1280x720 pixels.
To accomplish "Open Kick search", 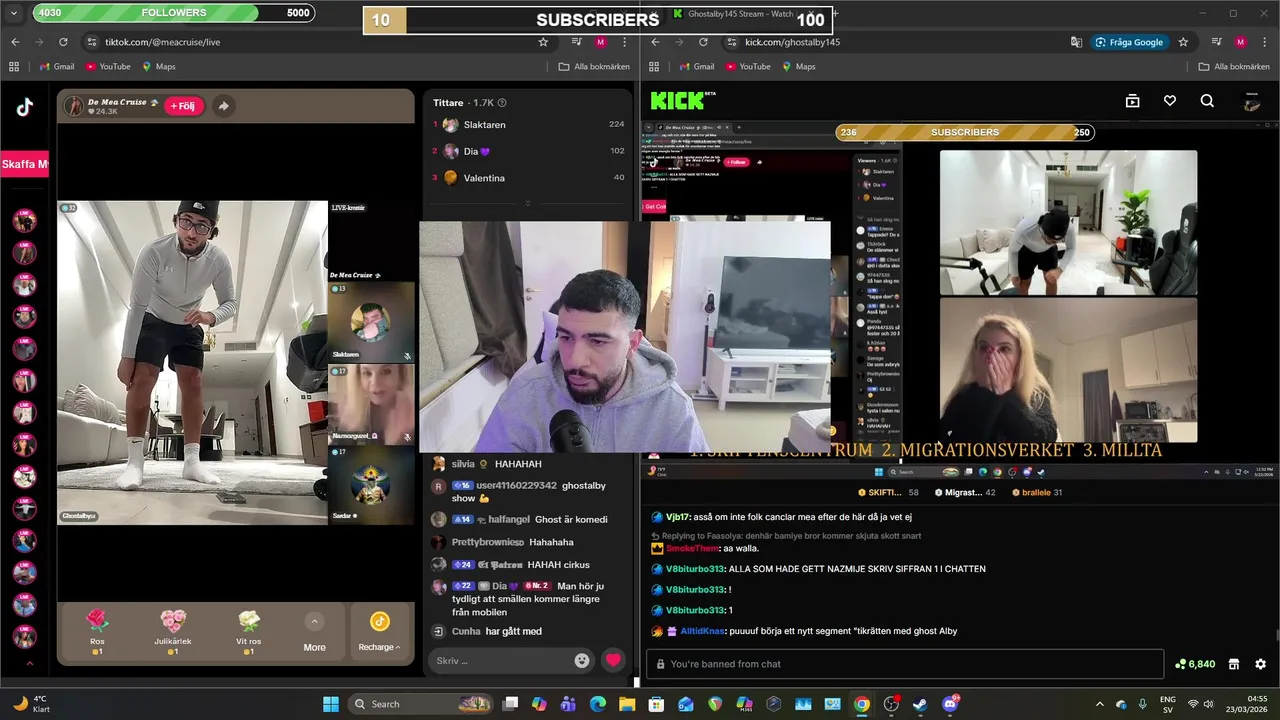I will point(1207,101).
